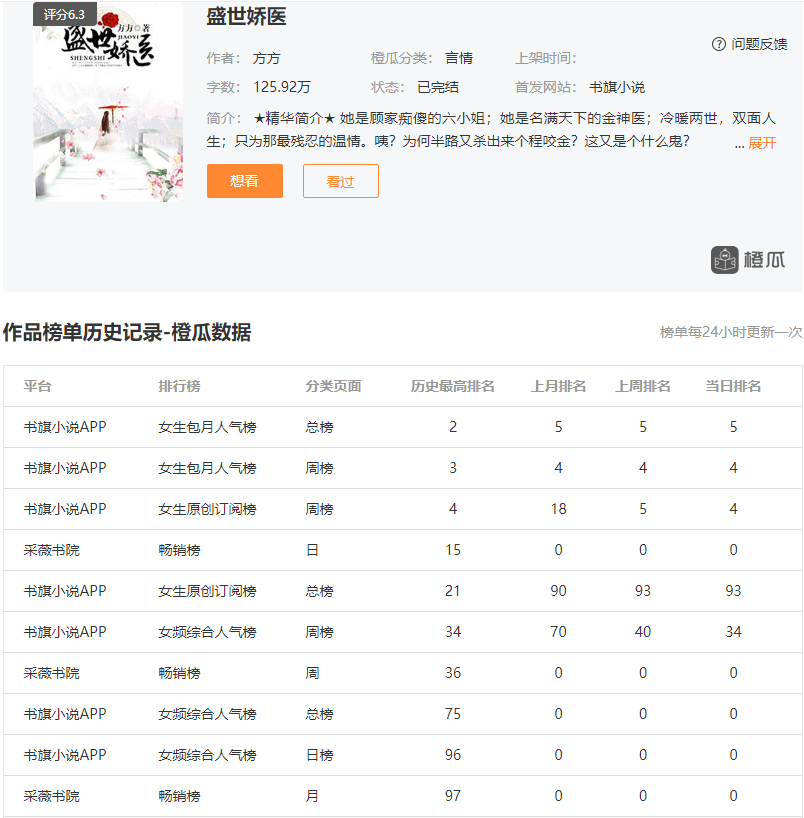The height and width of the screenshot is (818, 804).
Task: Click the 评分6.3 rating badge
Action: point(65,15)
